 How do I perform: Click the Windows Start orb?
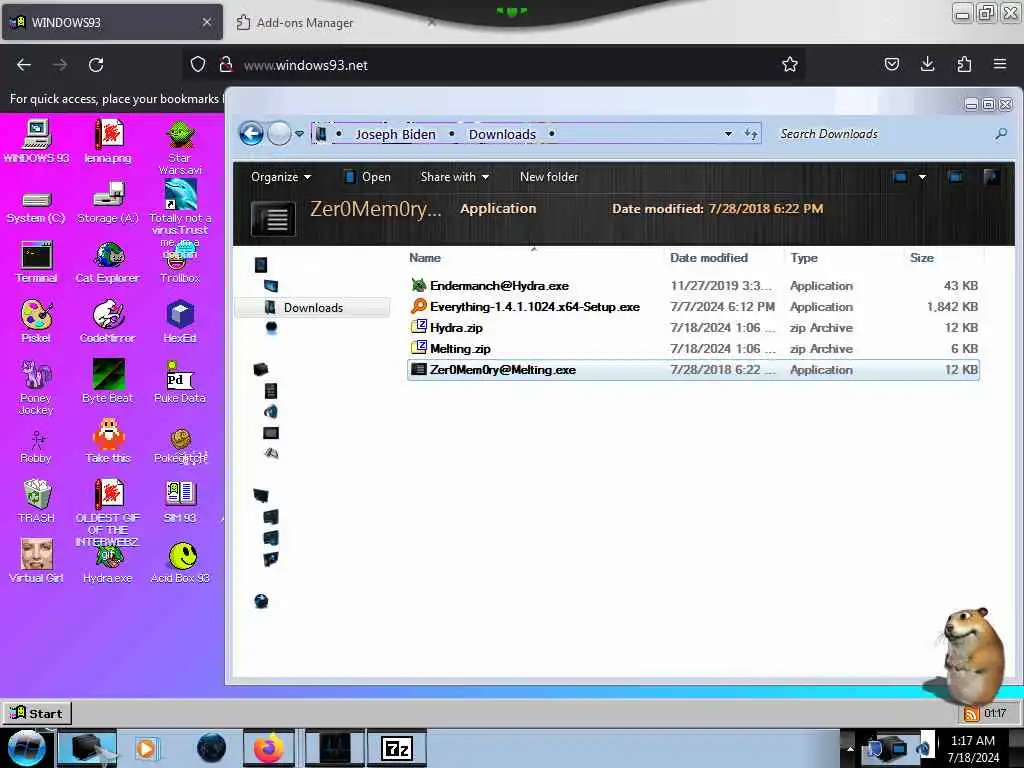click(x=26, y=748)
